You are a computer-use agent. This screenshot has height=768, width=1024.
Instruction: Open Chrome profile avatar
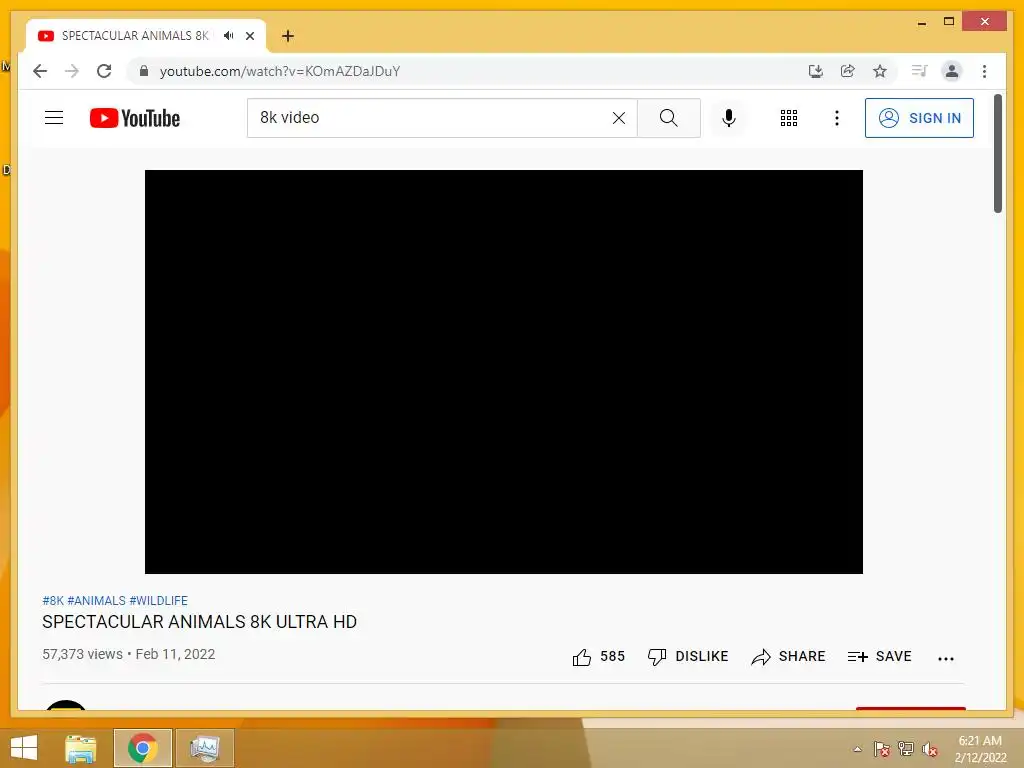[x=952, y=71]
